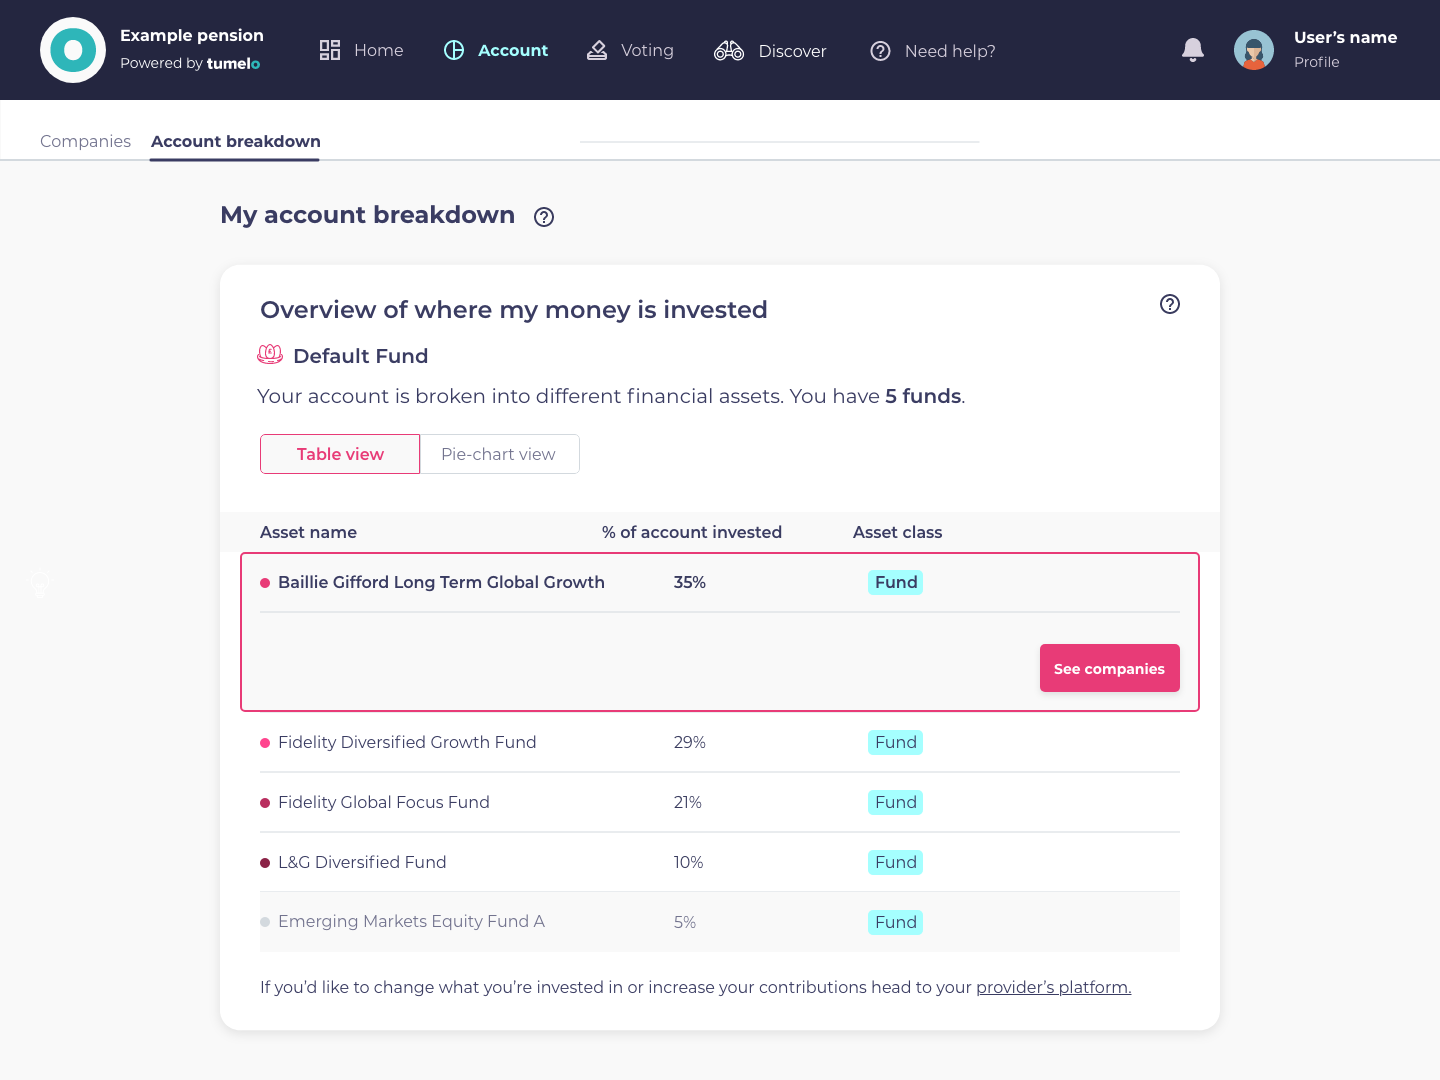
Task: Select the Account breakdown tab
Action: coord(236,141)
